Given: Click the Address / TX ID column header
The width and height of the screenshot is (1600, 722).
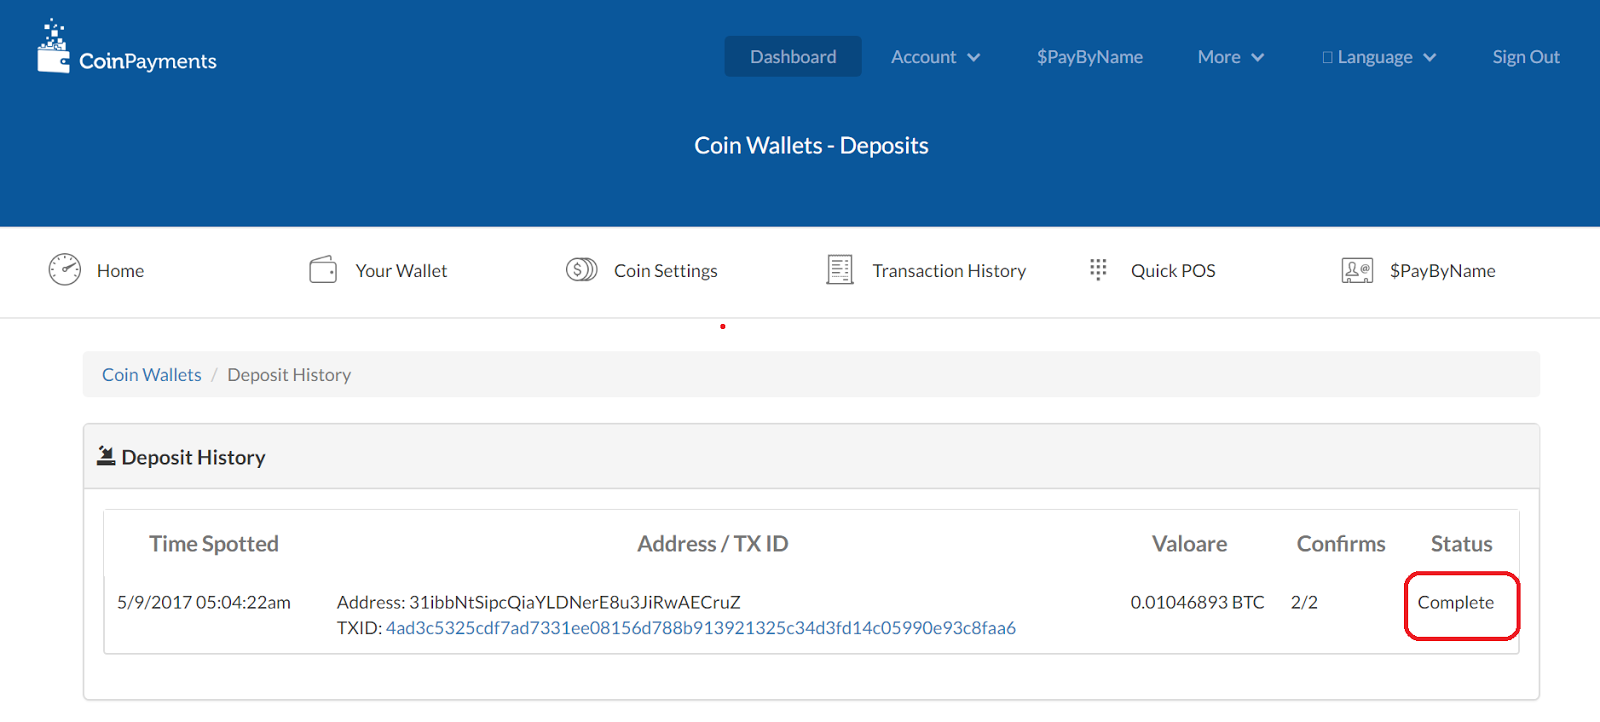Looking at the screenshot, I should [x=713, y=544].
